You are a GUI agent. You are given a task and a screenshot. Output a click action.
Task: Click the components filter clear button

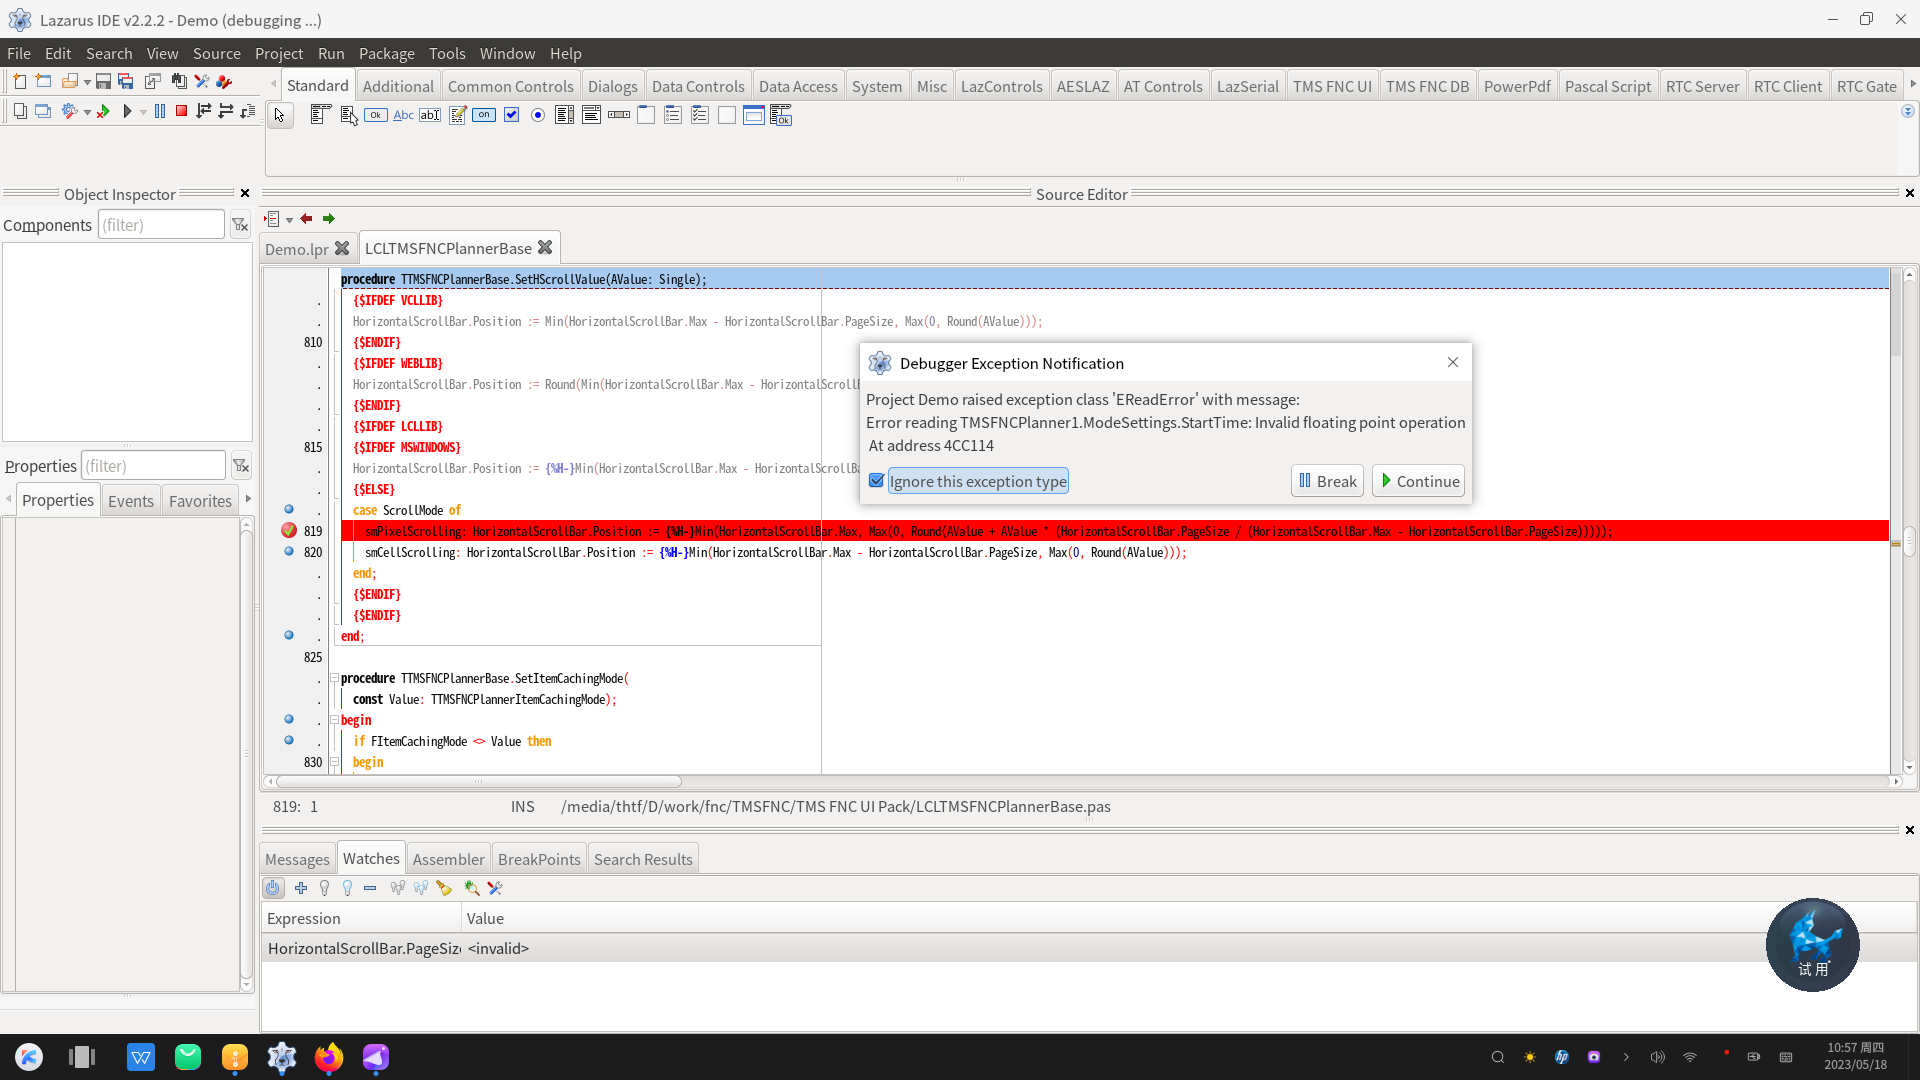pyautogui.click(x=240, y=225)
